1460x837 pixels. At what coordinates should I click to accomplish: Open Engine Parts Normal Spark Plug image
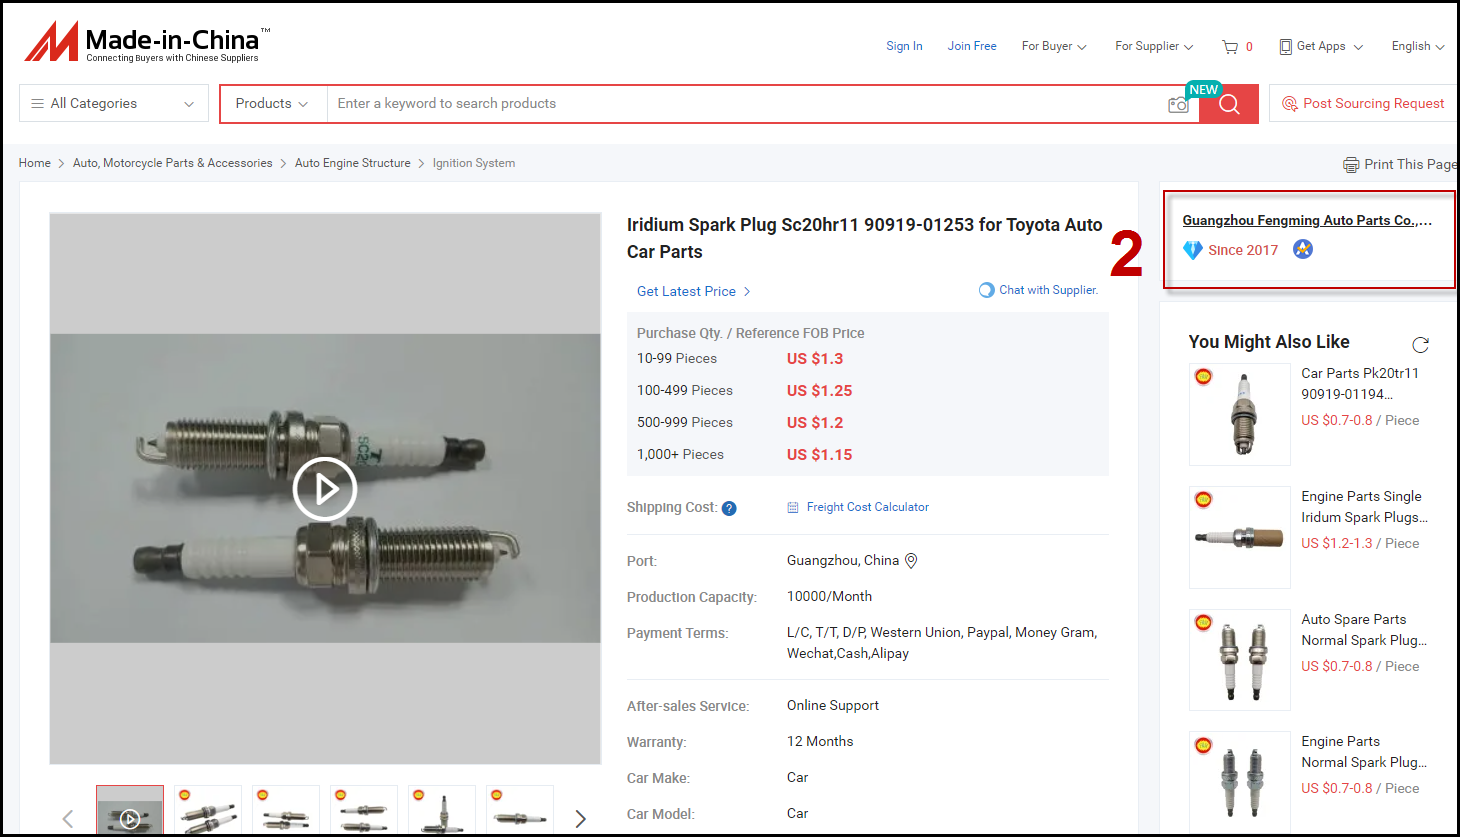(1240, 782)
